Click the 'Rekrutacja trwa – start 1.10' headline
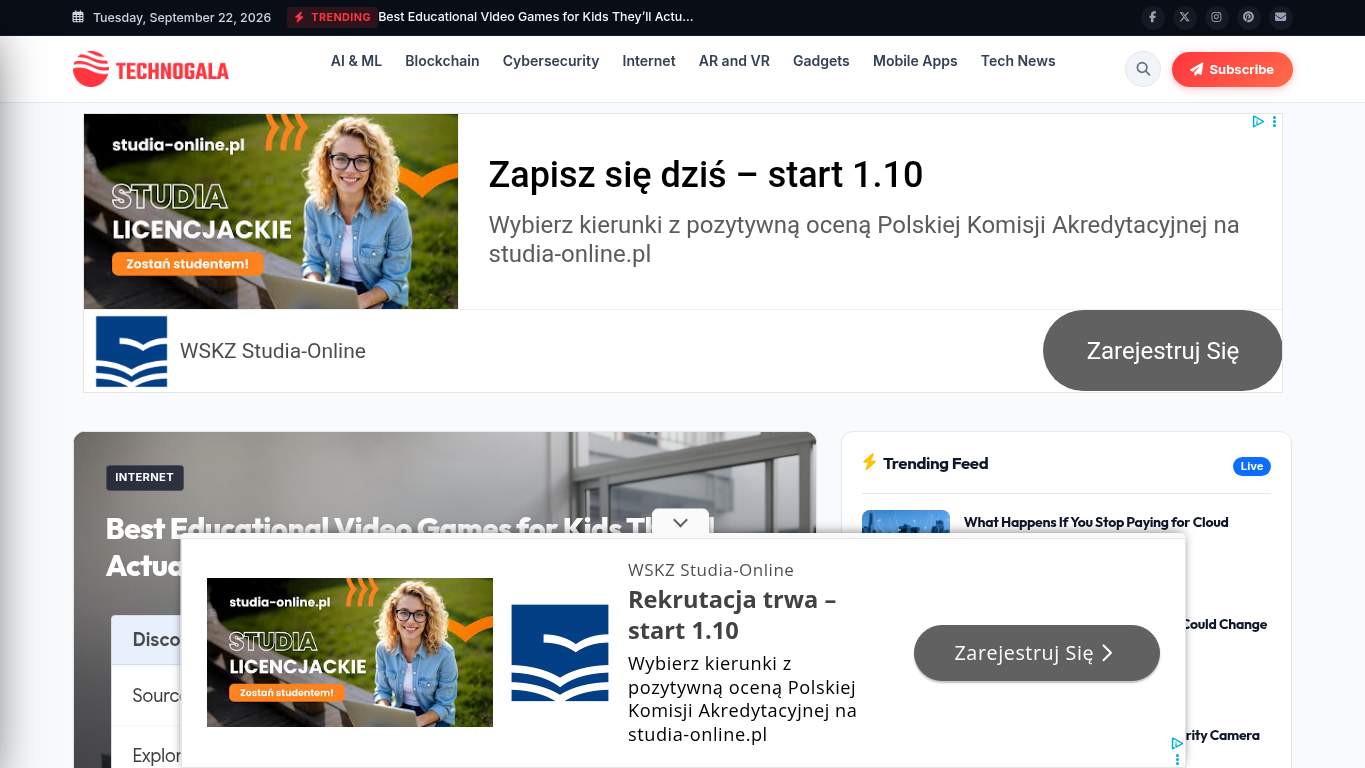 tap(732, 615)
